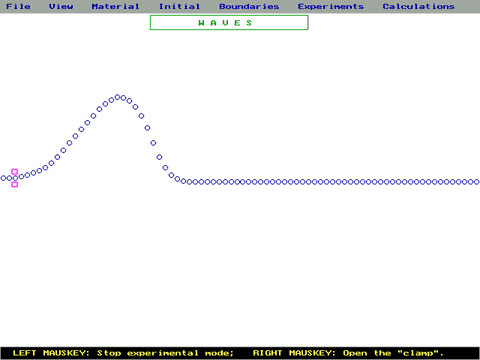Click the lower magenta clamp square

pyautogui.click(x=15, y=184)
